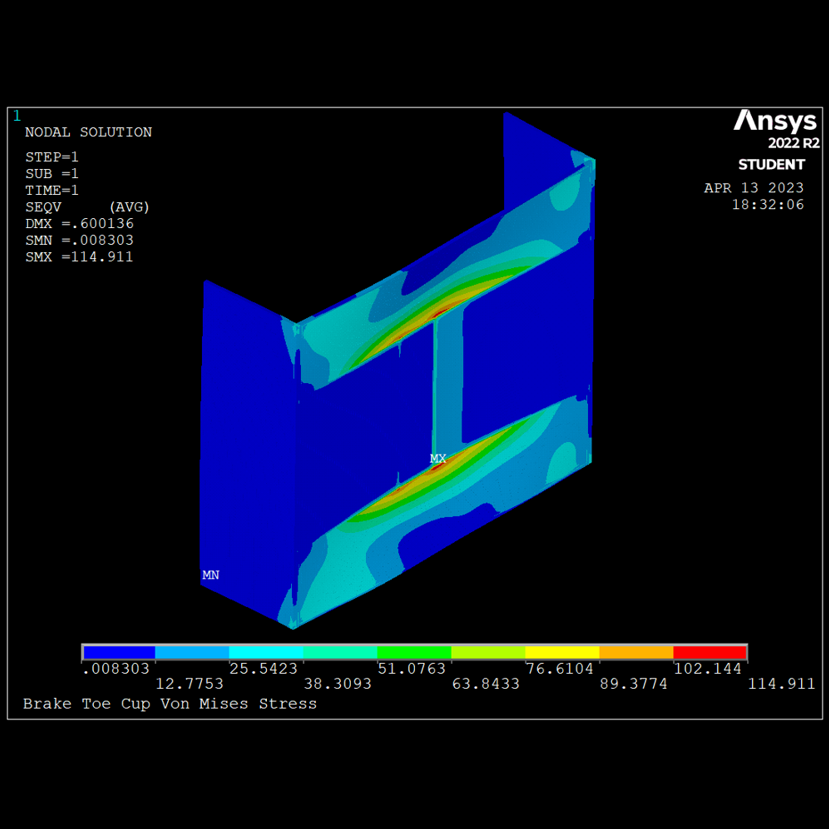829x829 pixels.
Task: Click the legend value 76.6104
Action: pos(559,669)
